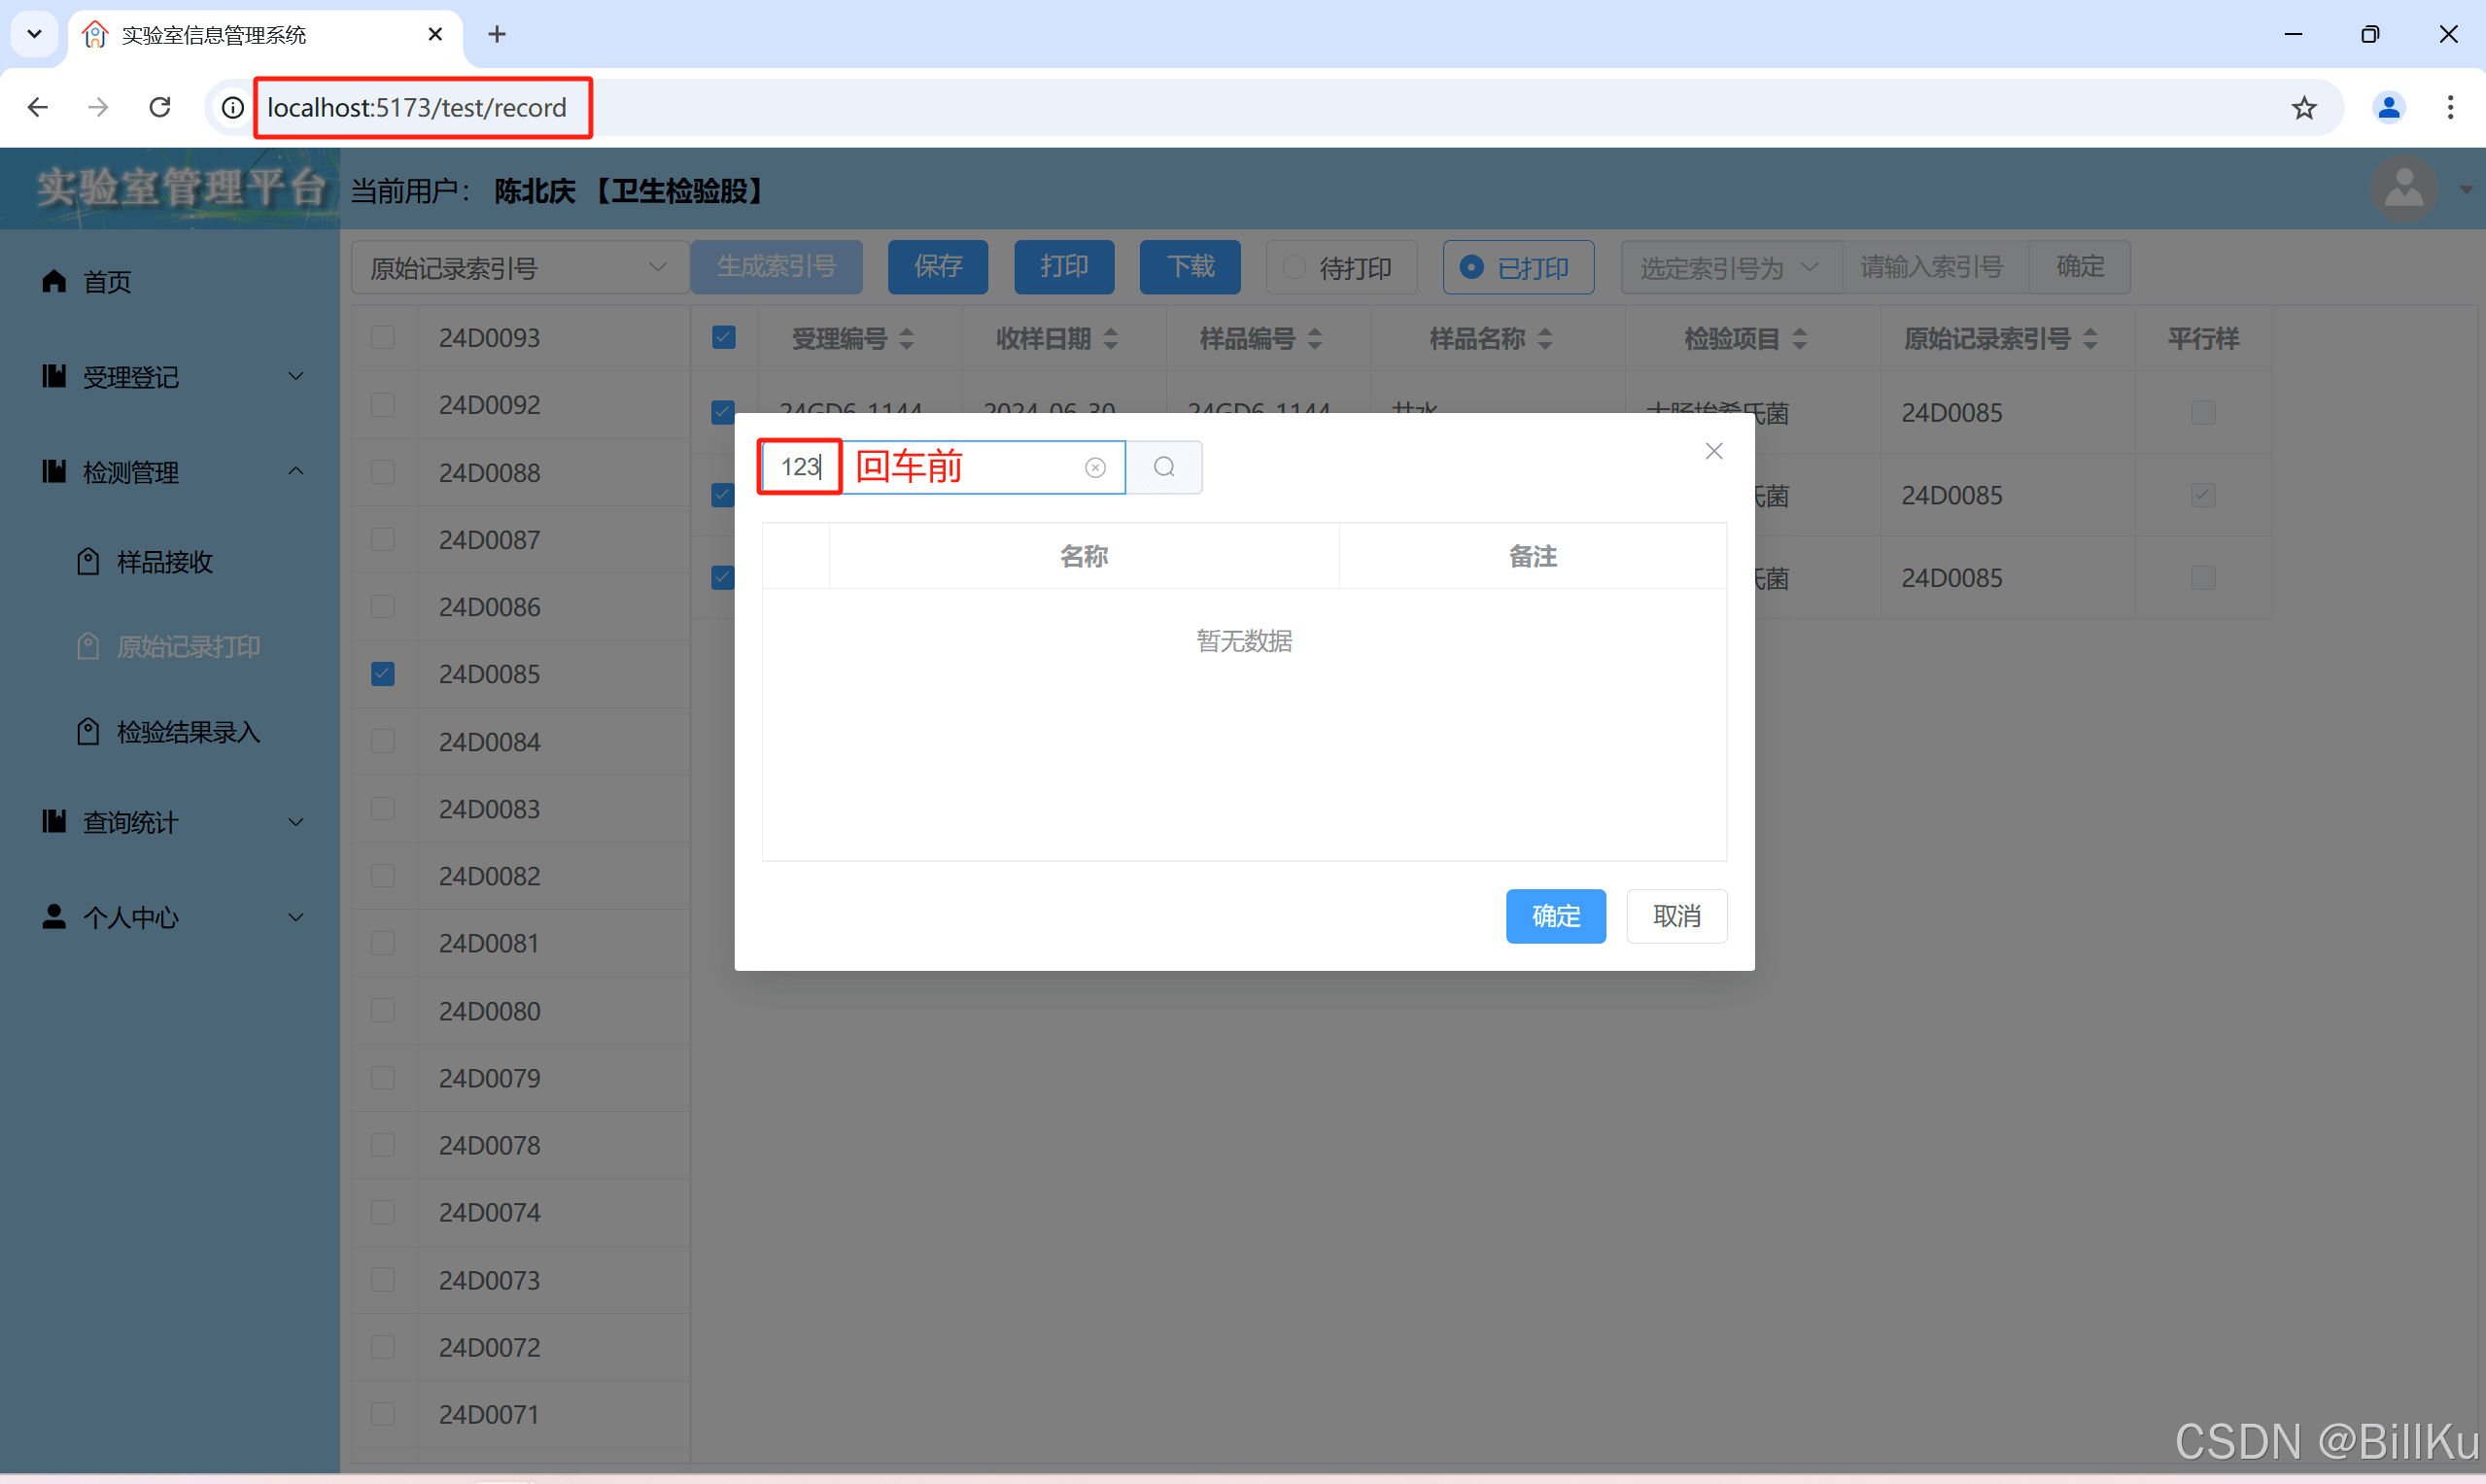The height and width of the screenshot is (1484, 2486).
Task: Close the 实验室信息管理系统 tab
Action: [x=435, y=34]
